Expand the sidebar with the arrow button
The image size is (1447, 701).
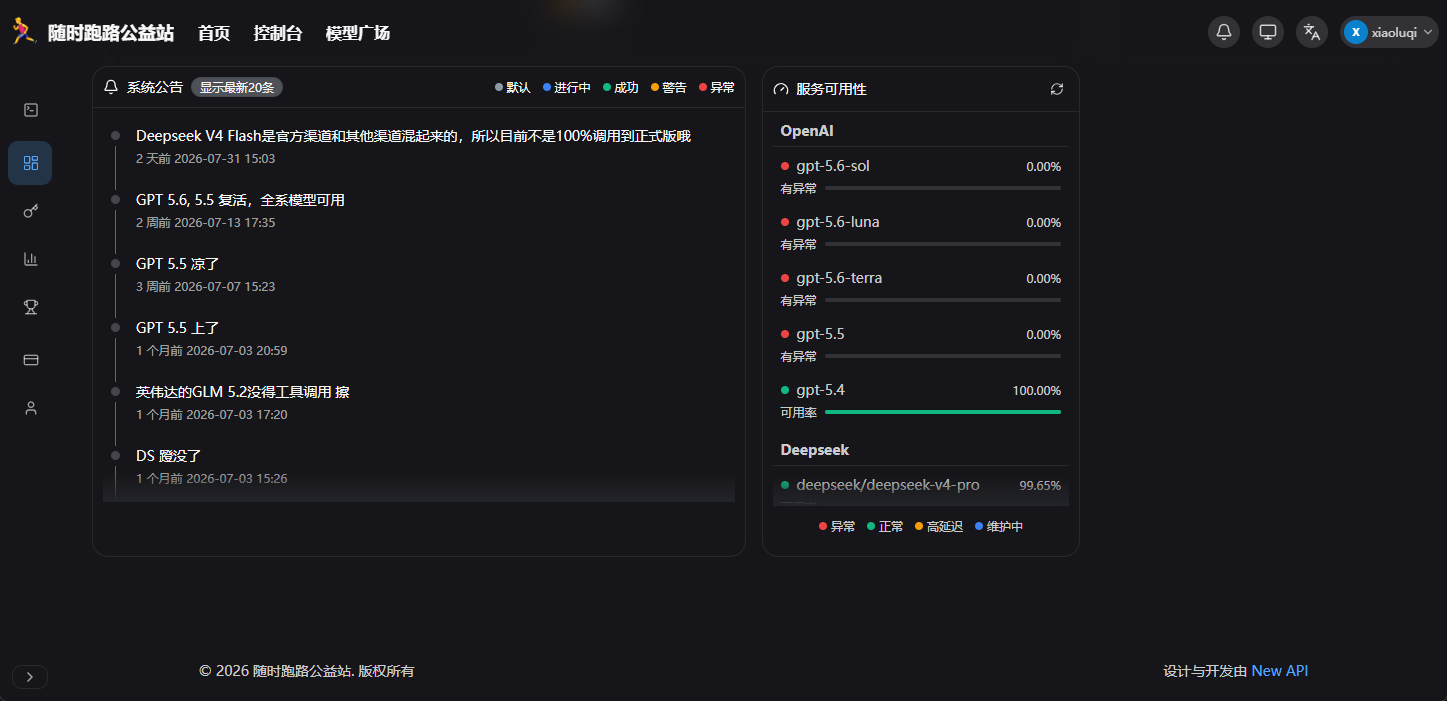click(30, 677)
